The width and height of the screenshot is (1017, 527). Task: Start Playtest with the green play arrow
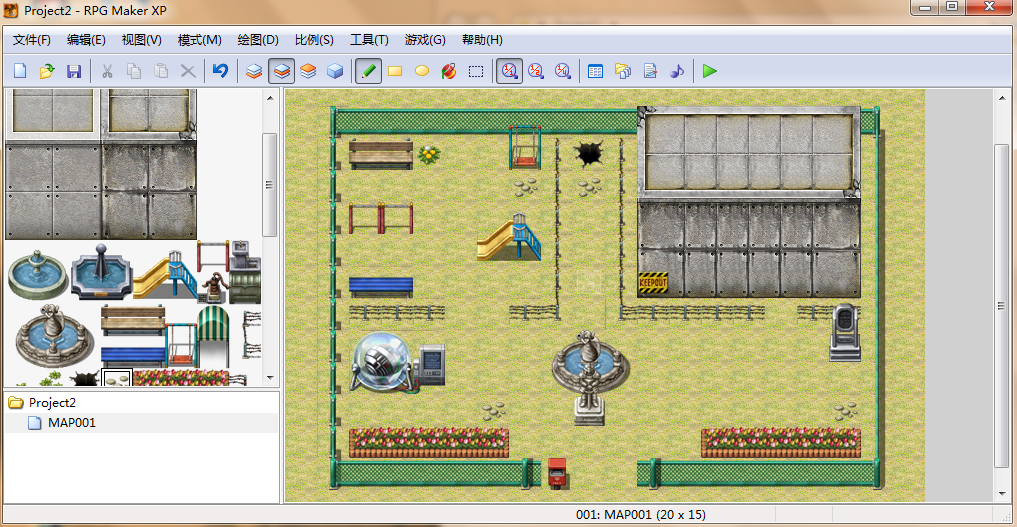(x=710, y=71)
